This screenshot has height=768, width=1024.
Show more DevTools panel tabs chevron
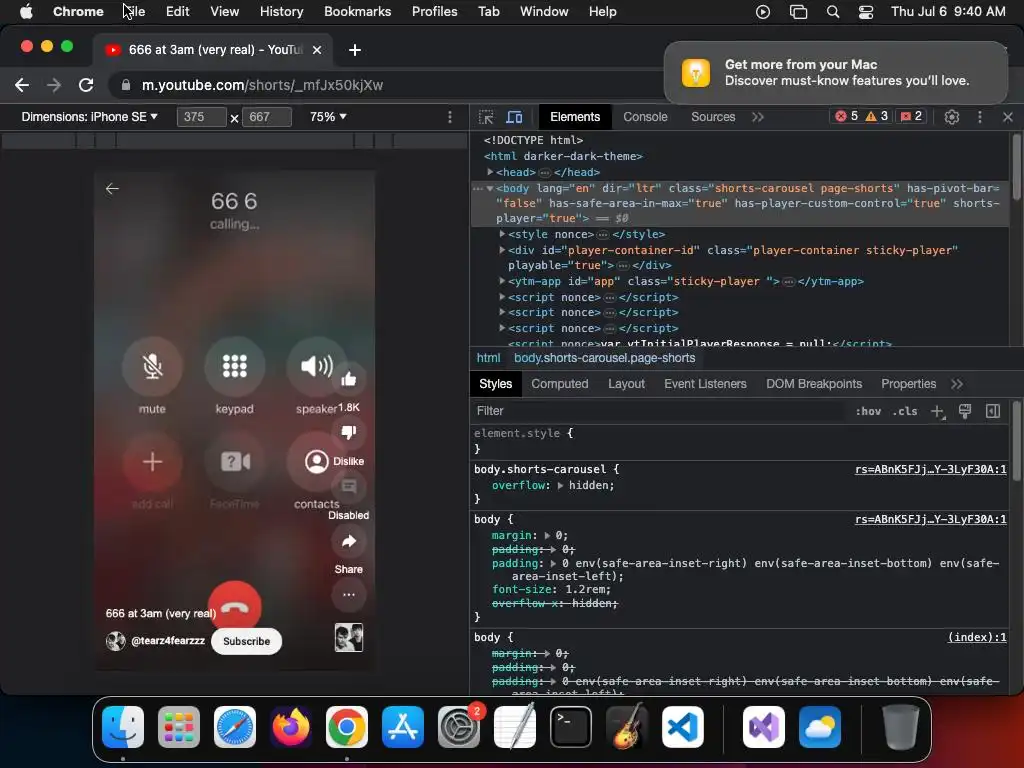point(758,117)
